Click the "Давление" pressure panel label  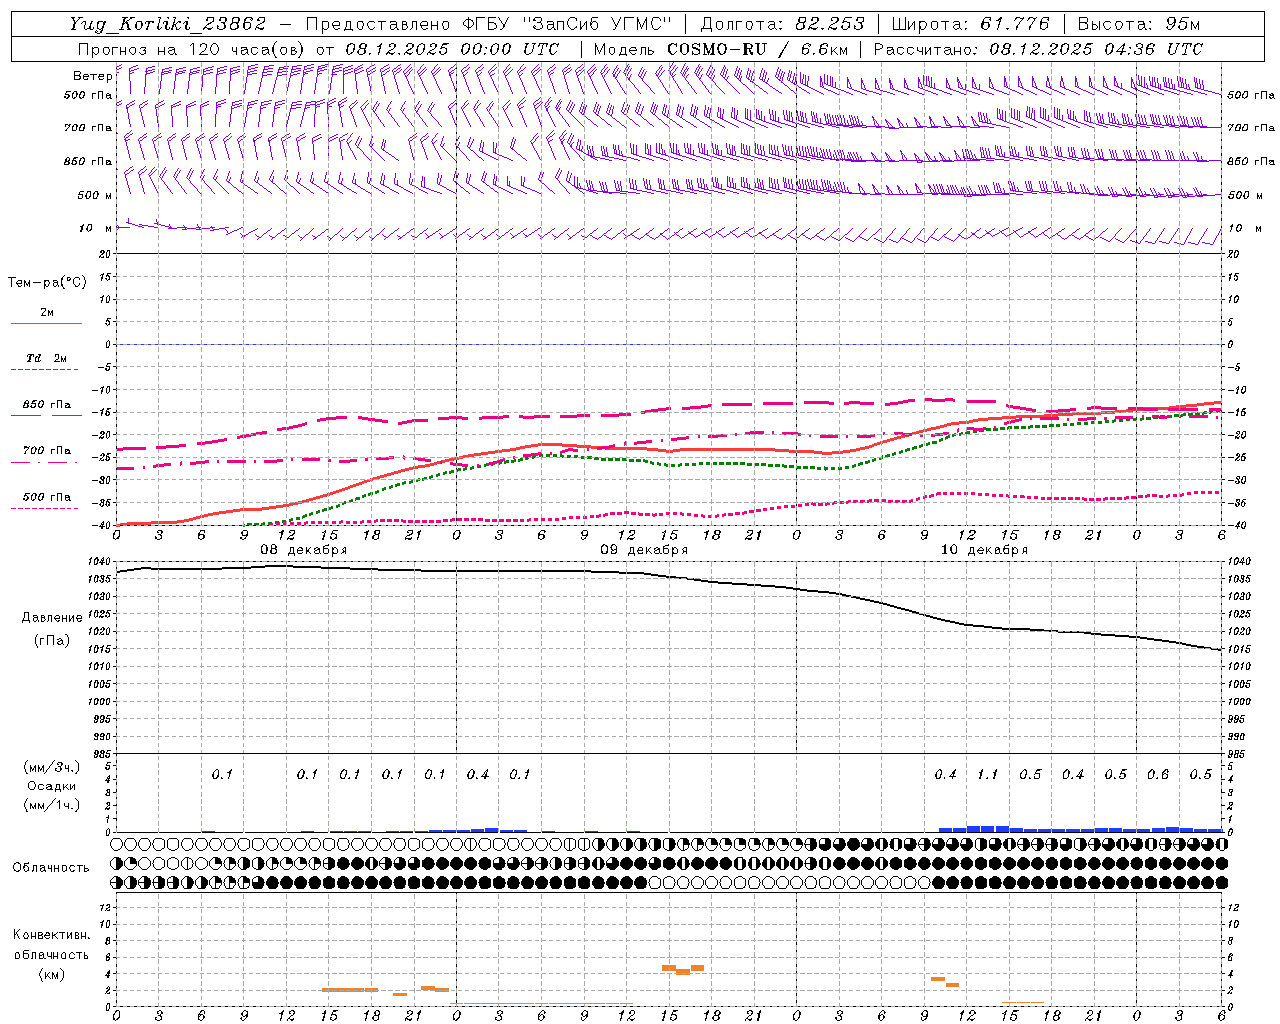[x=52, y=618]
